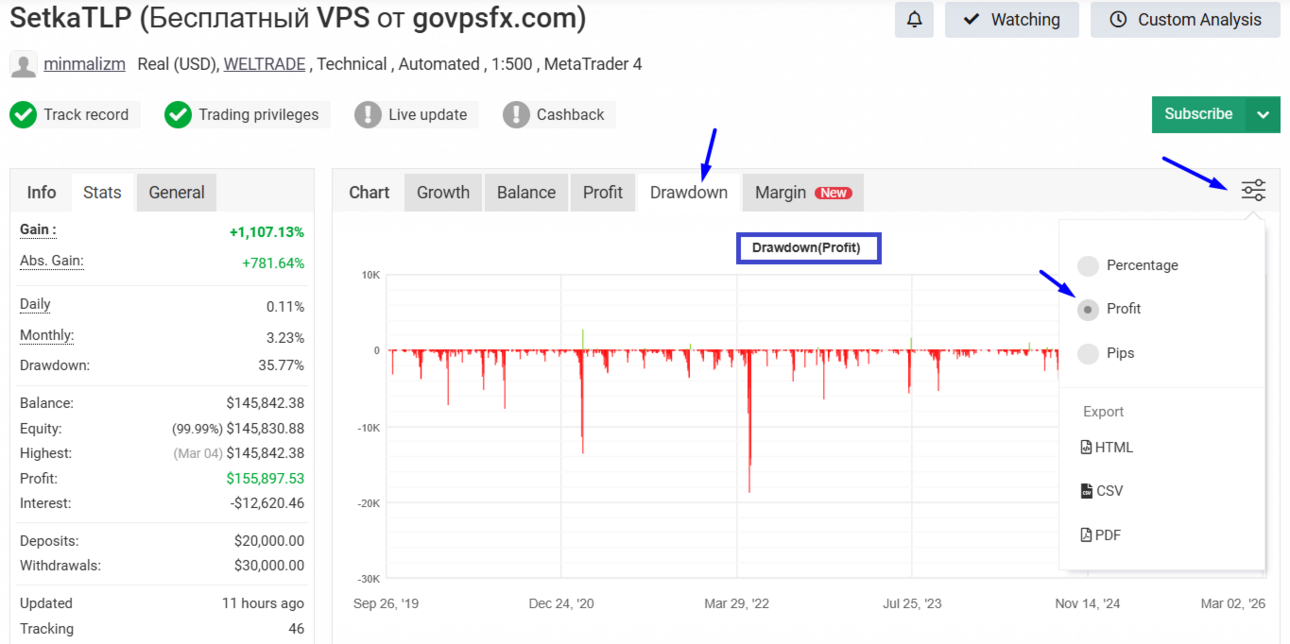This screenshot has width=1290, height=644.
Task: Click the Live update warning icon
Action: pos(368,115)
